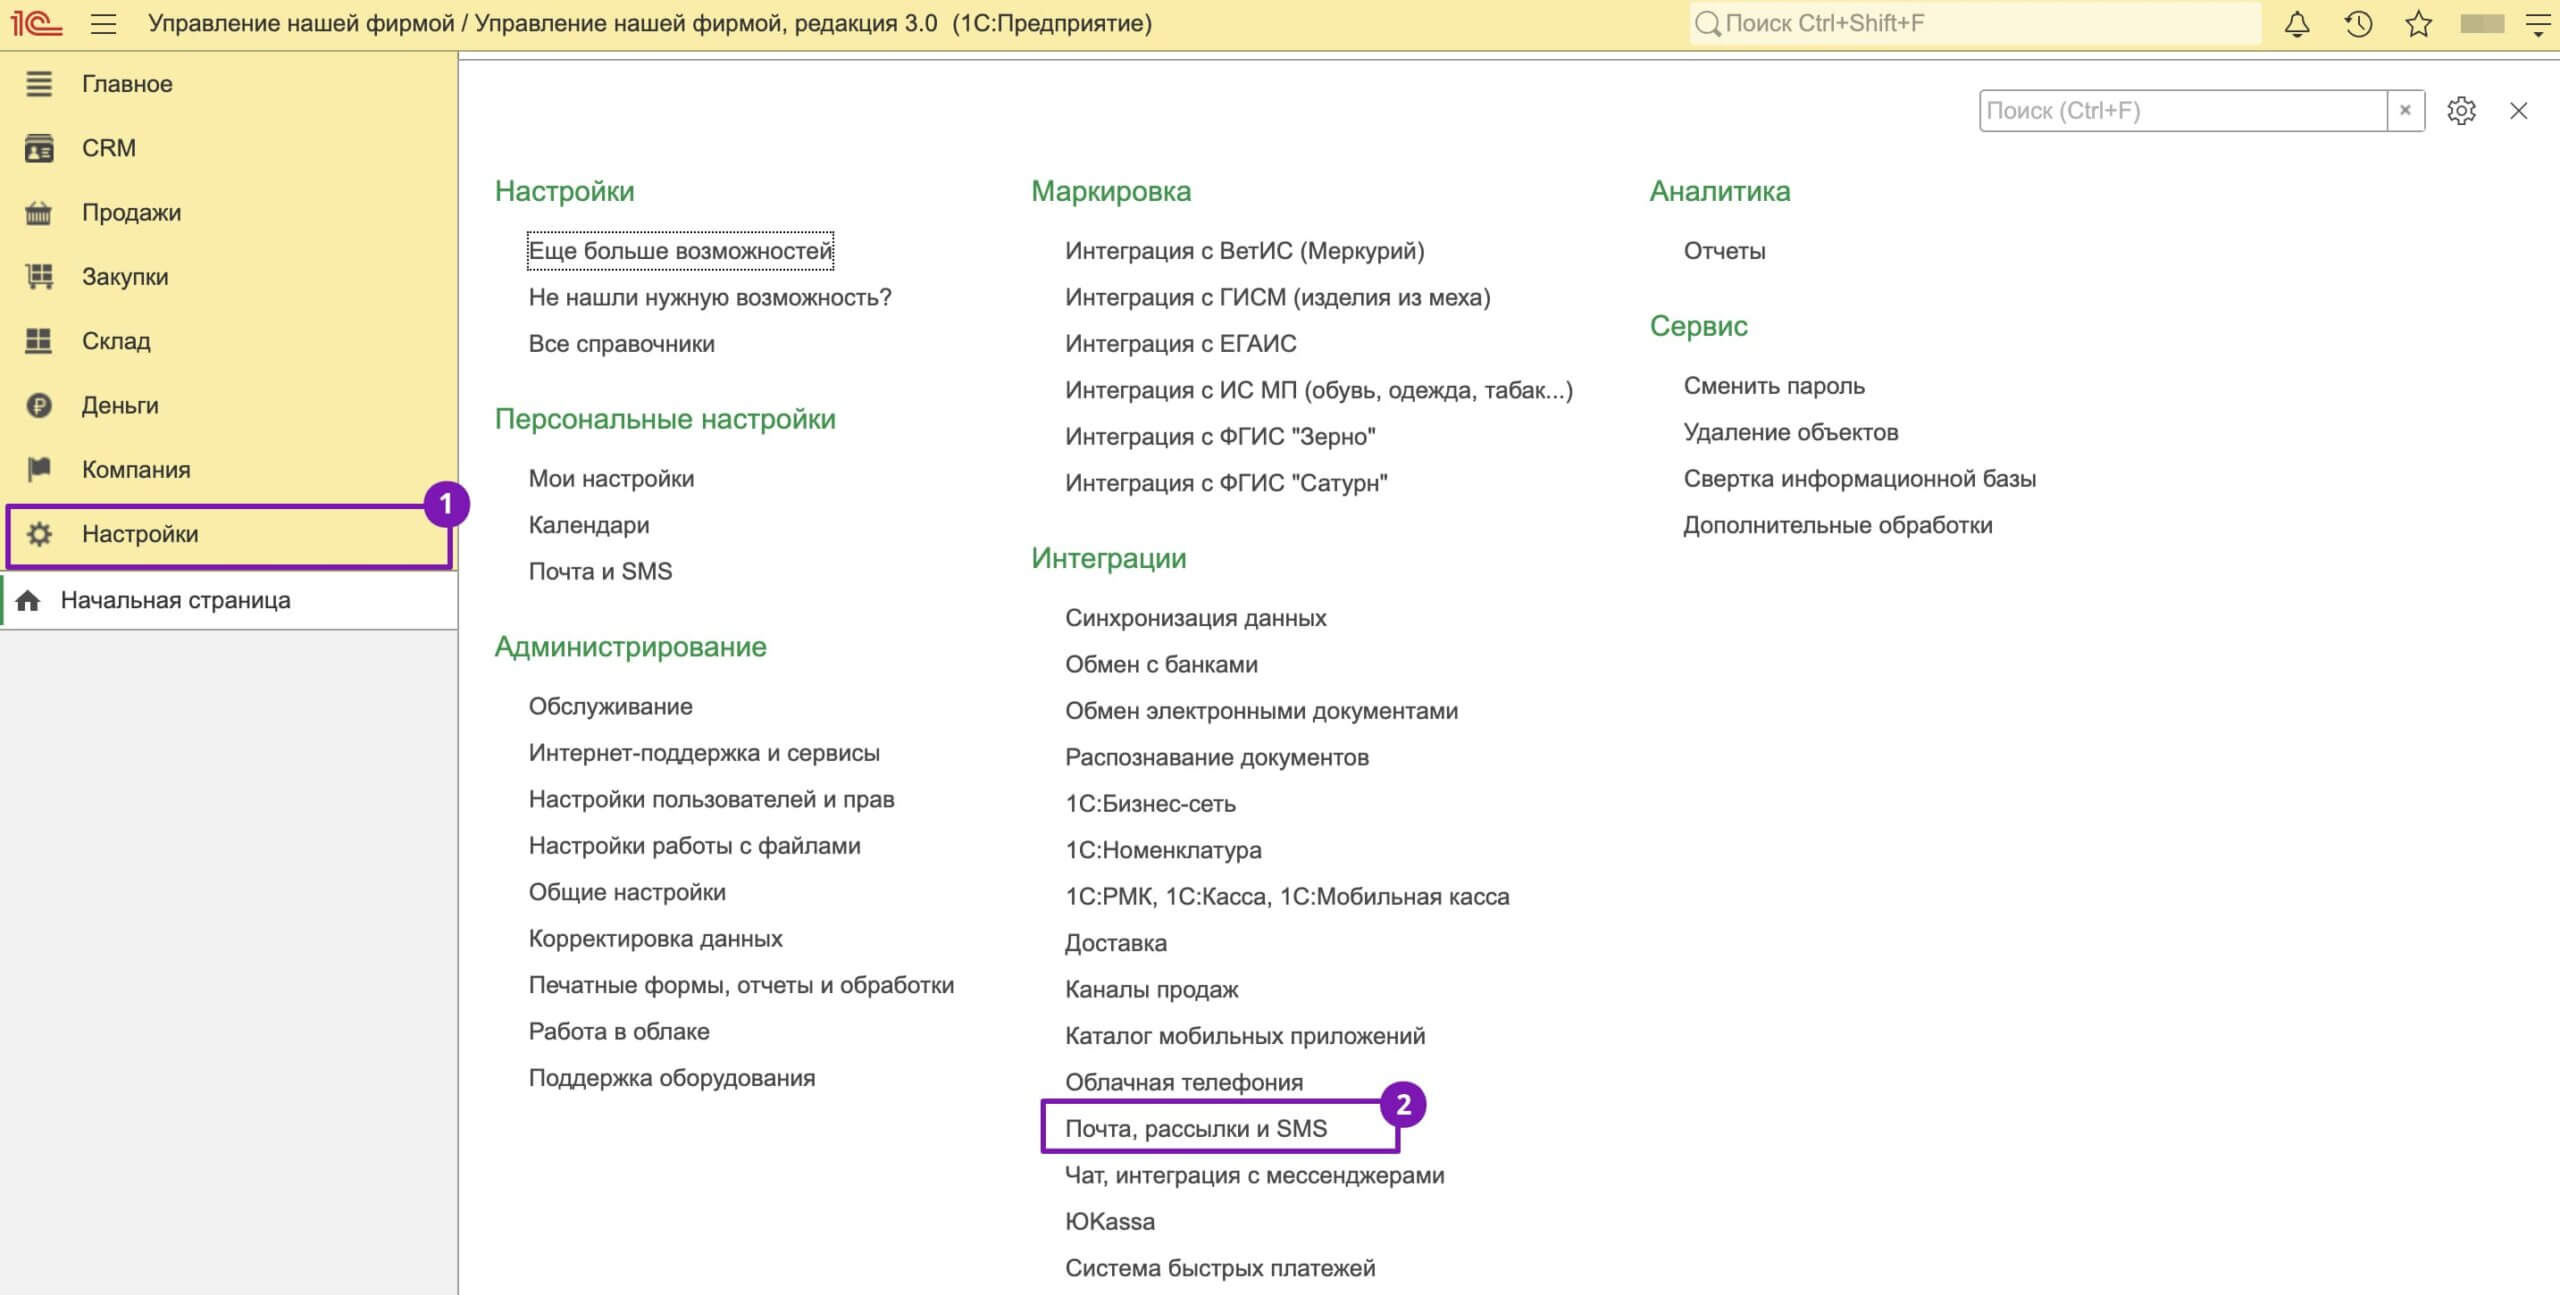This screenshot has height=1295, width=2560.
Task: Clear the panel search field
Action: (2405, 111)
